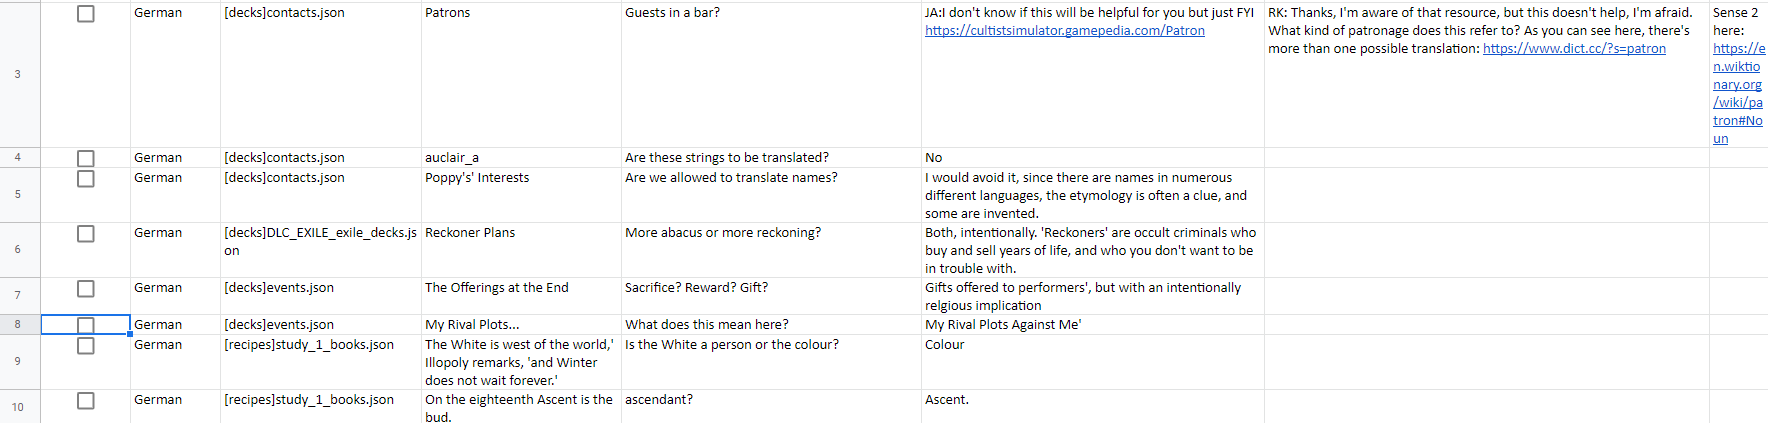Tick the checkbox in row 10
Image resolution: width=1768 pixels, height=423 pixels.
[86, 401]
